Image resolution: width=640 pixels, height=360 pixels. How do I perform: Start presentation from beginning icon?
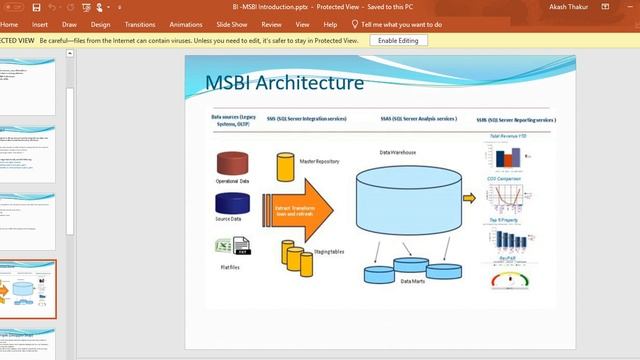pos(86,7)
